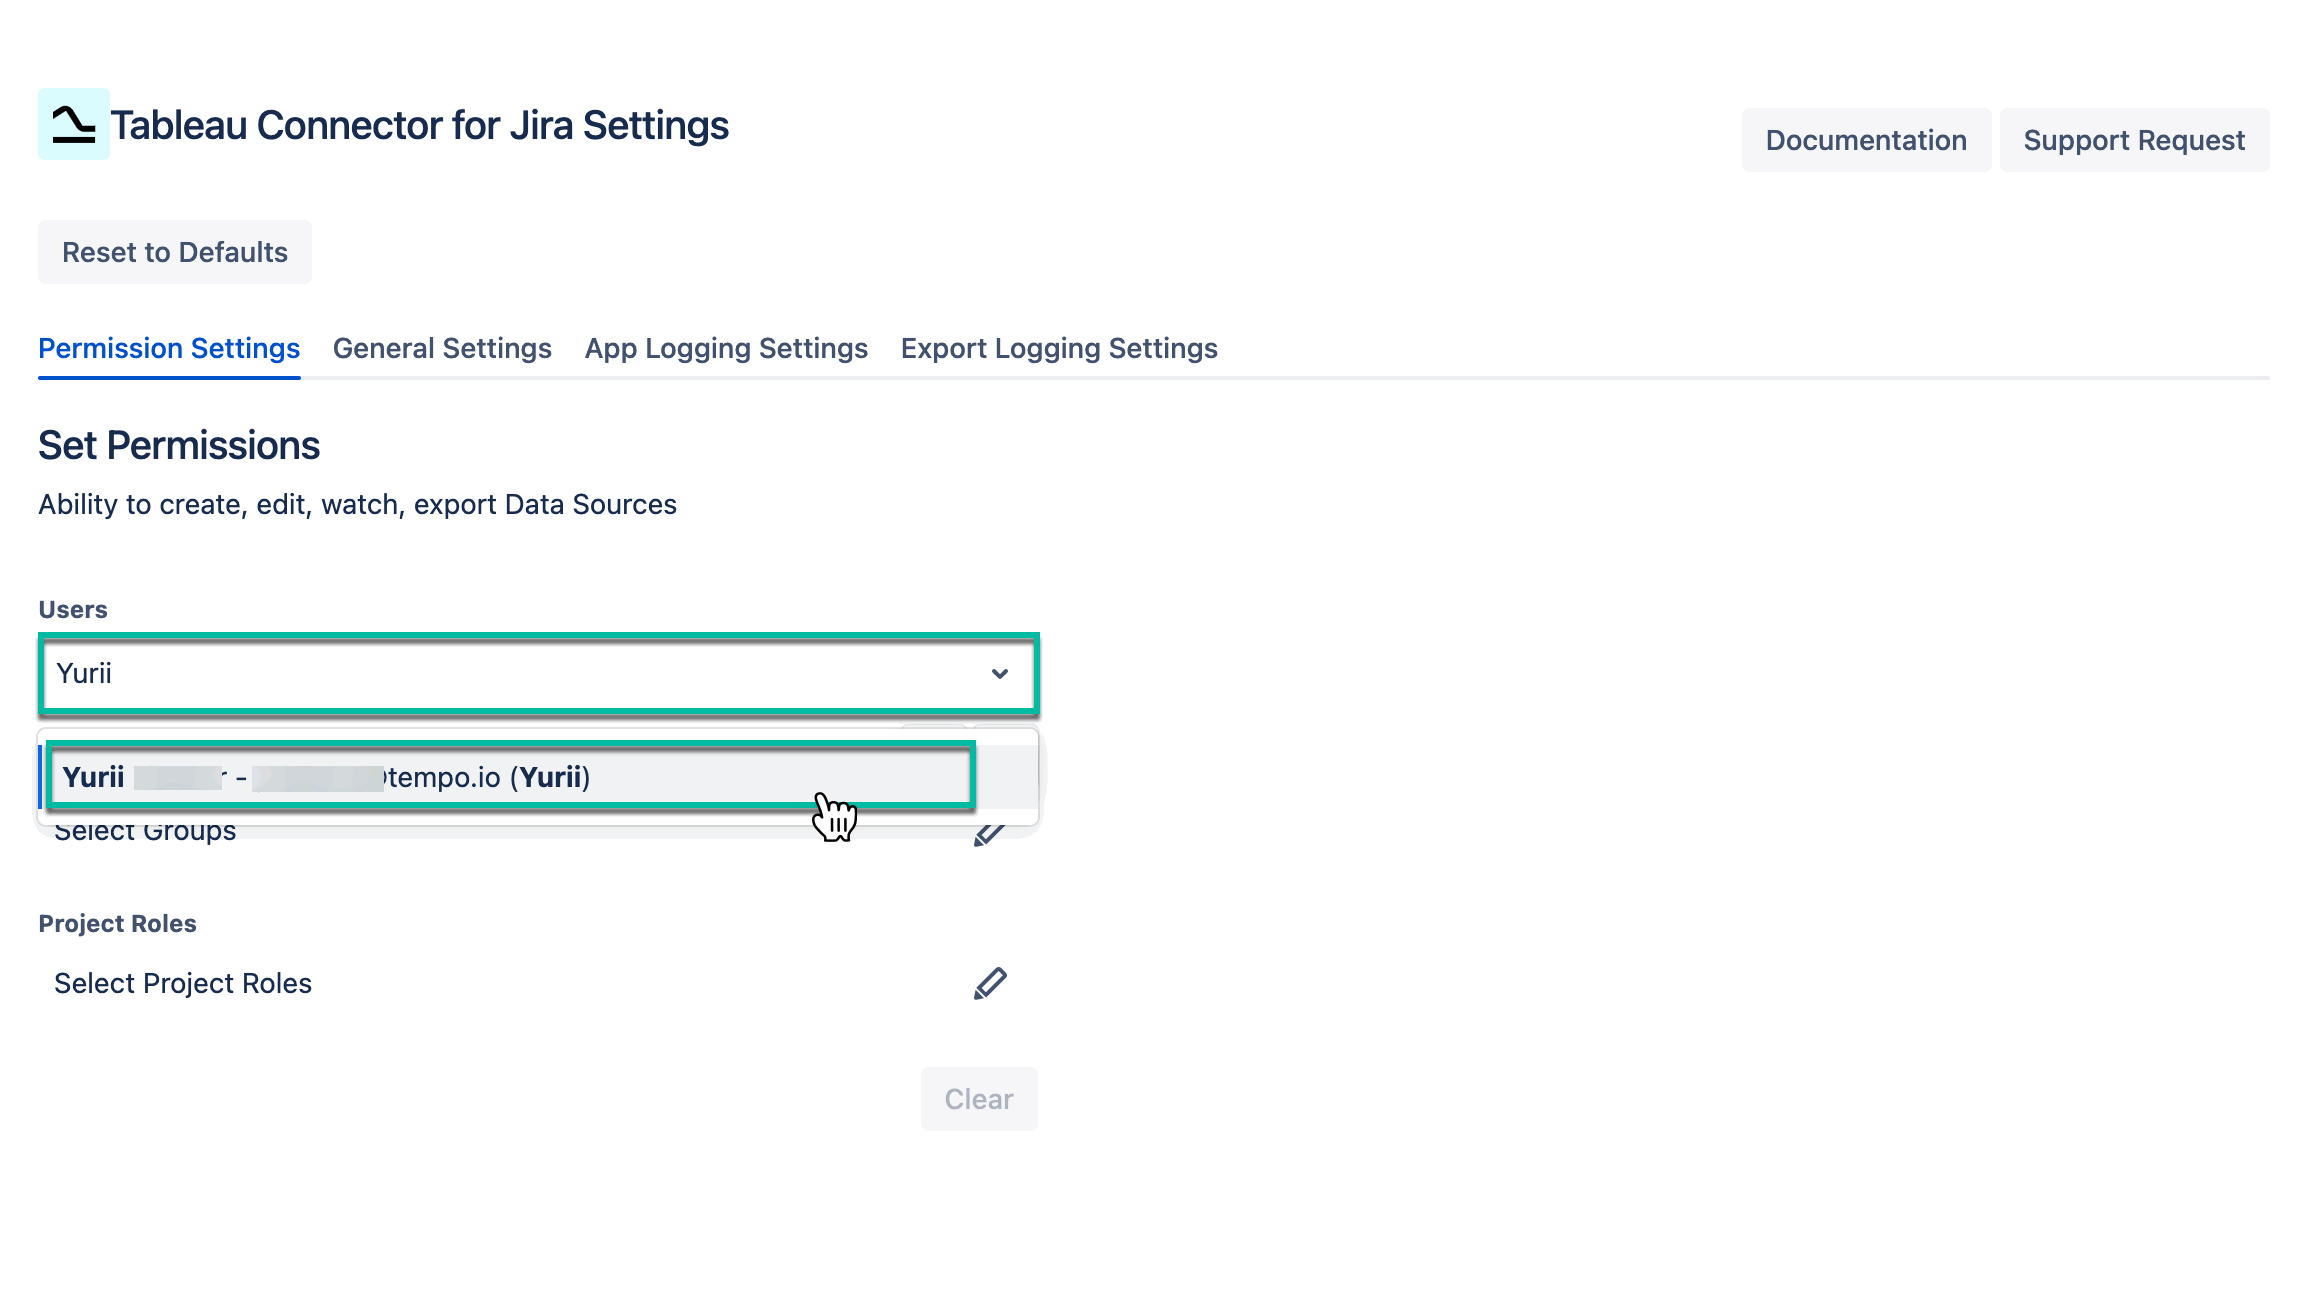Click the chevron inside the Users selector

pos(1001,675)
